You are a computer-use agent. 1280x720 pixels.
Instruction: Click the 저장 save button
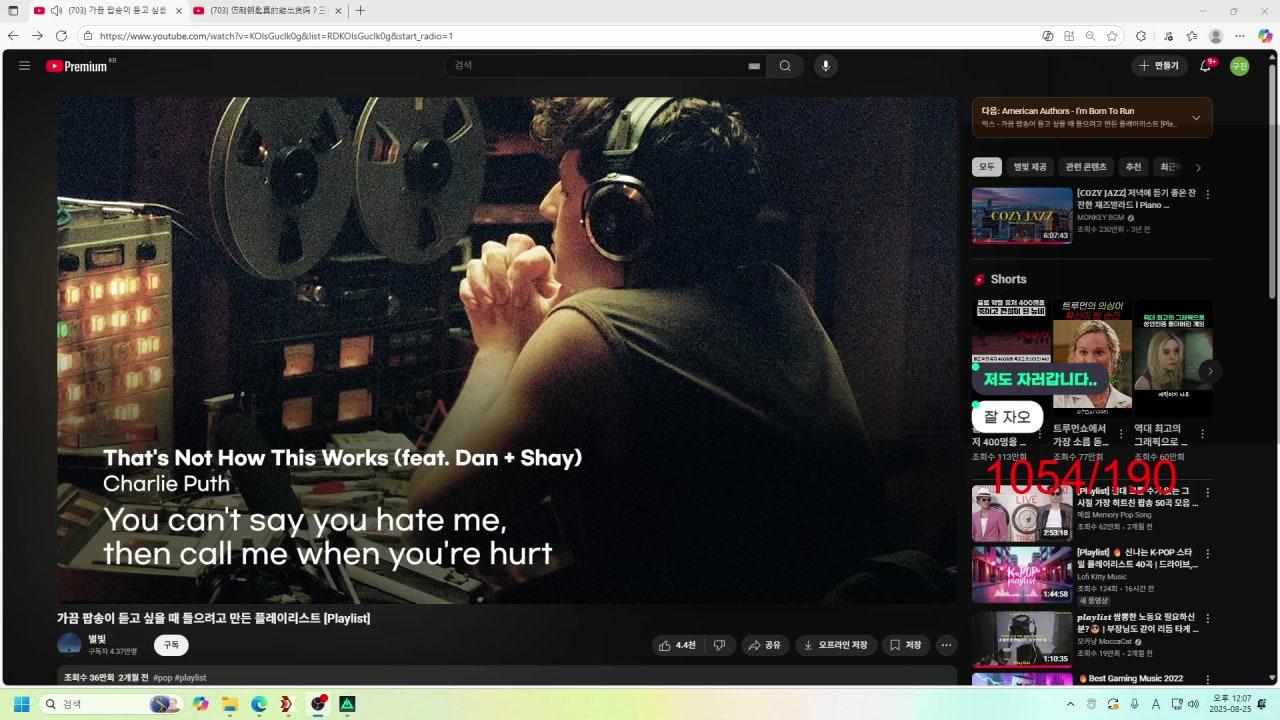click(x=906, y=645)
